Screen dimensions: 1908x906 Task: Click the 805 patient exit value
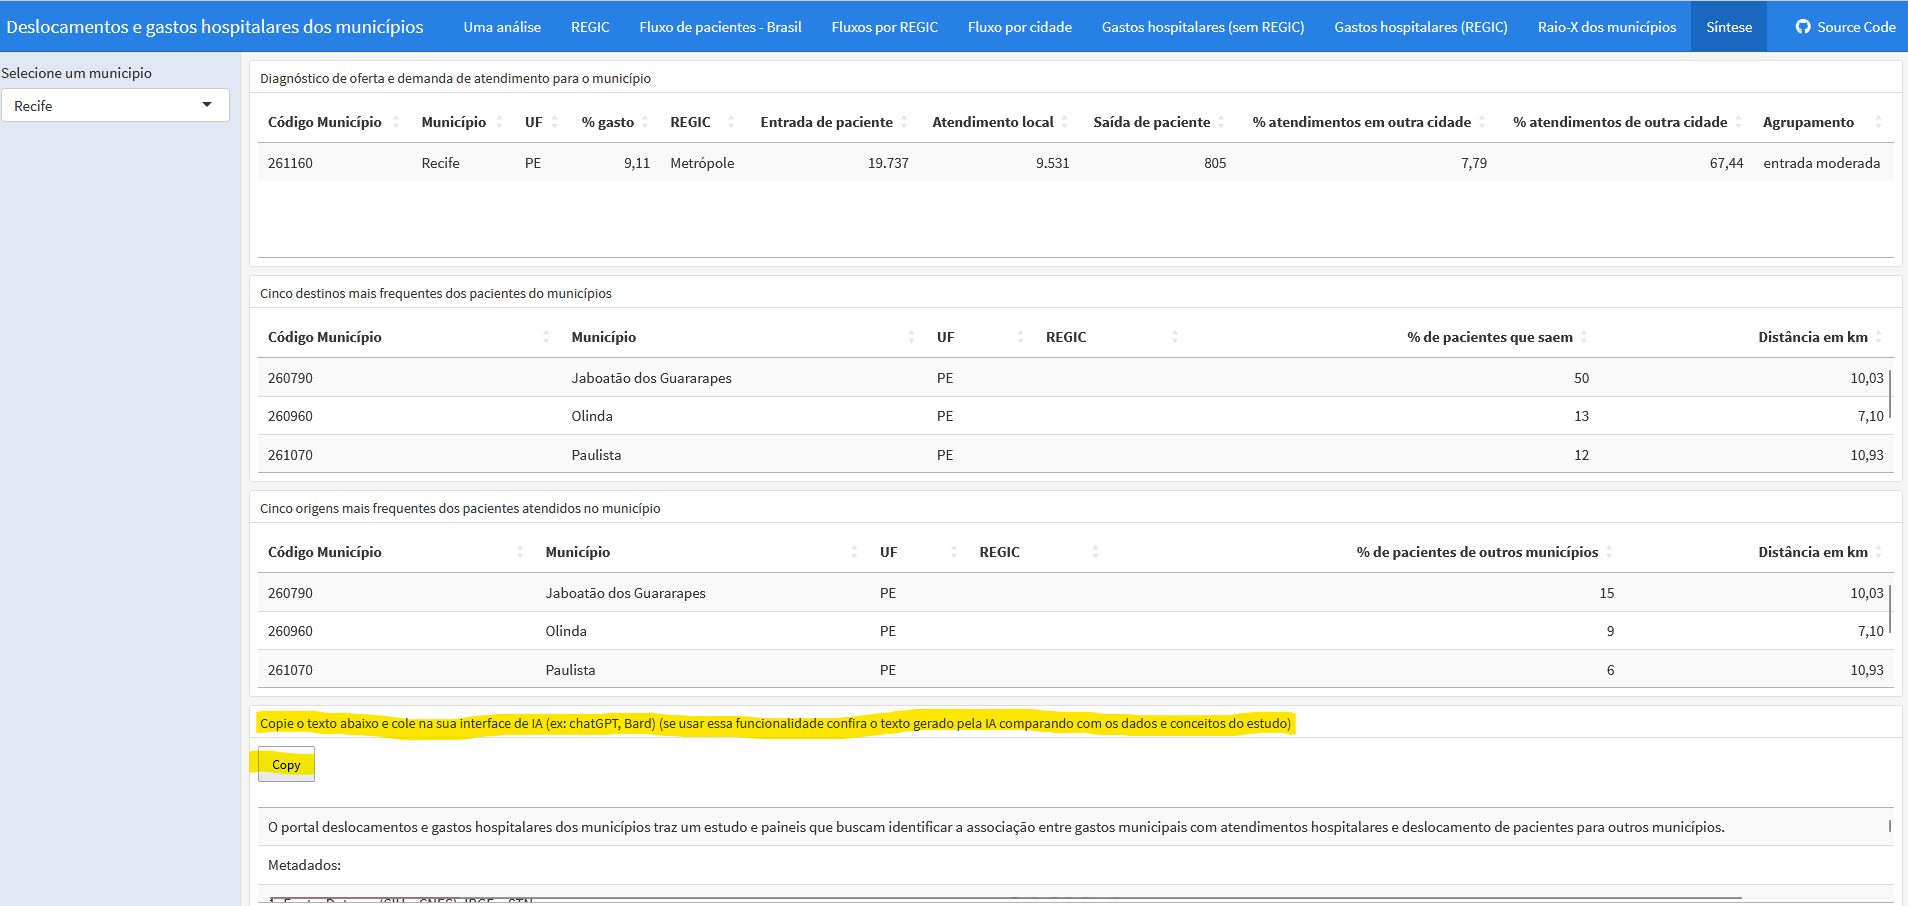(1215, 163)
